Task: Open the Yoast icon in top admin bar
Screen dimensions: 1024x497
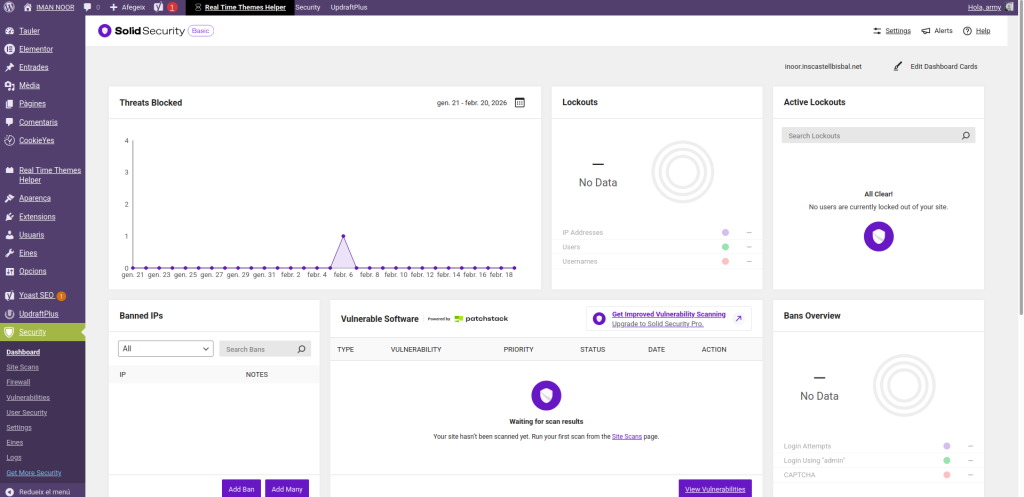Action: (158, 7)
